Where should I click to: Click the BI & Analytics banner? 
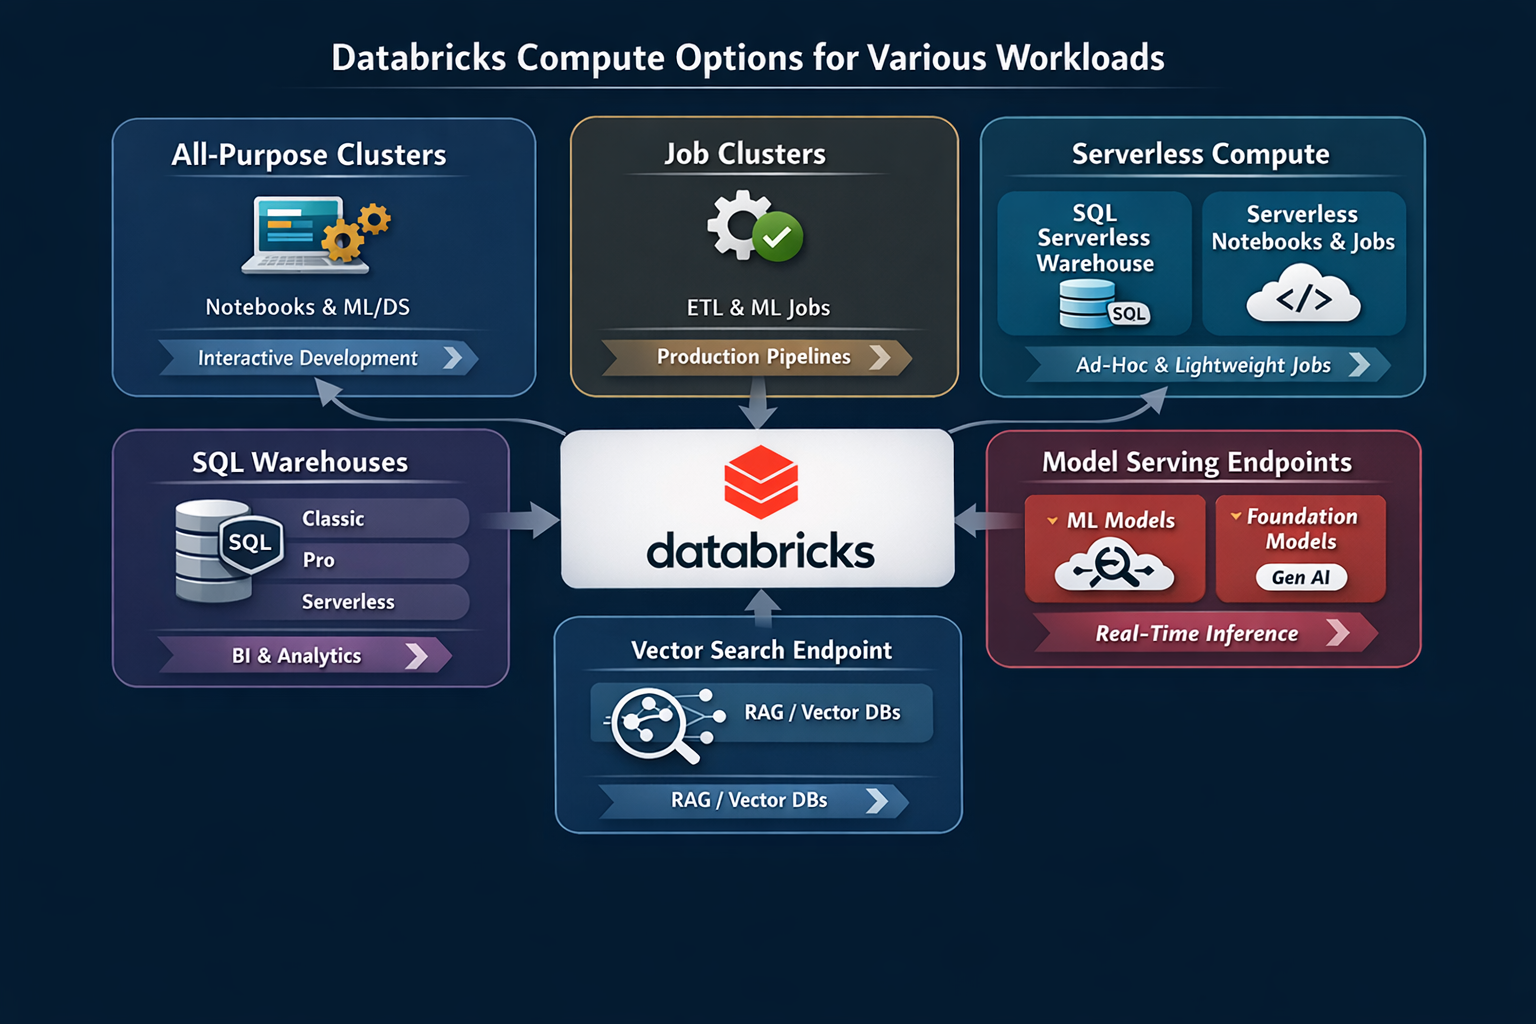pyautogui.click(x=305, y=656)
